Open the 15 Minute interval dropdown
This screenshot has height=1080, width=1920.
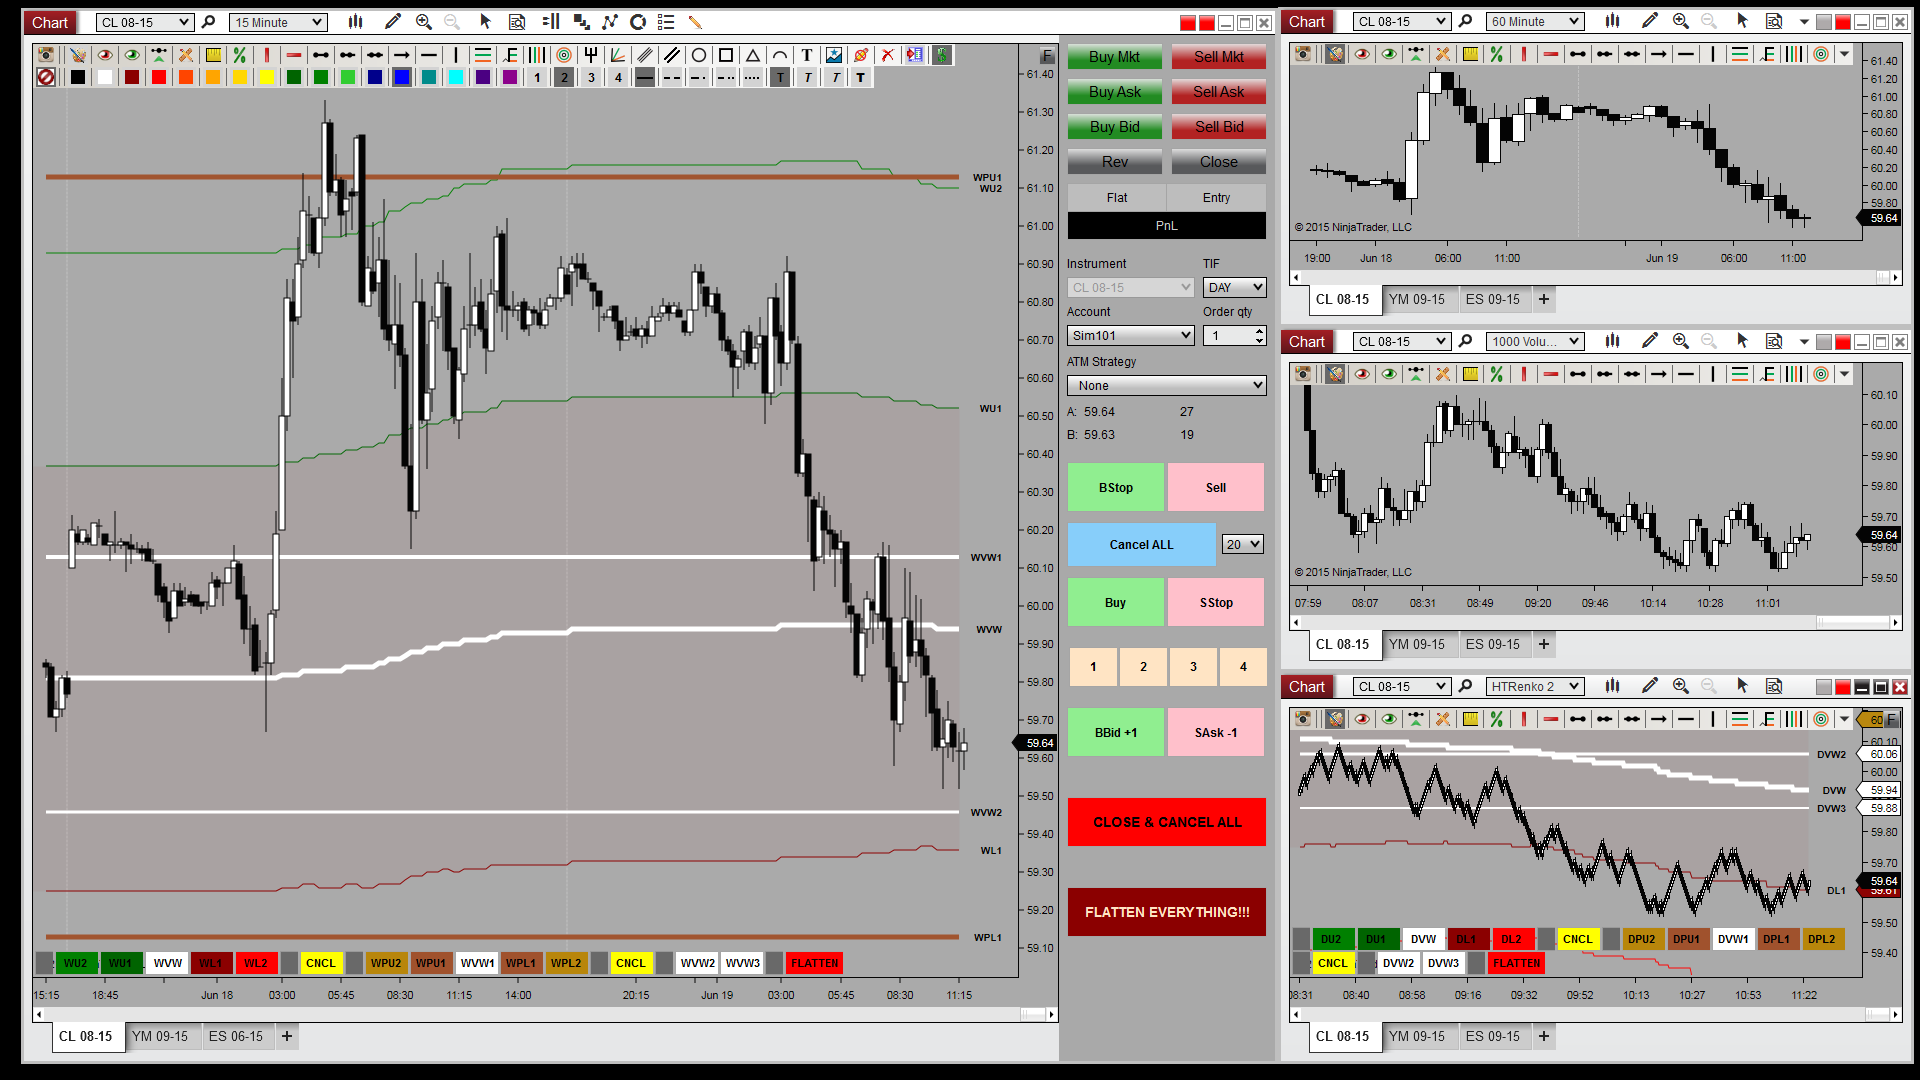coord(279,22)
